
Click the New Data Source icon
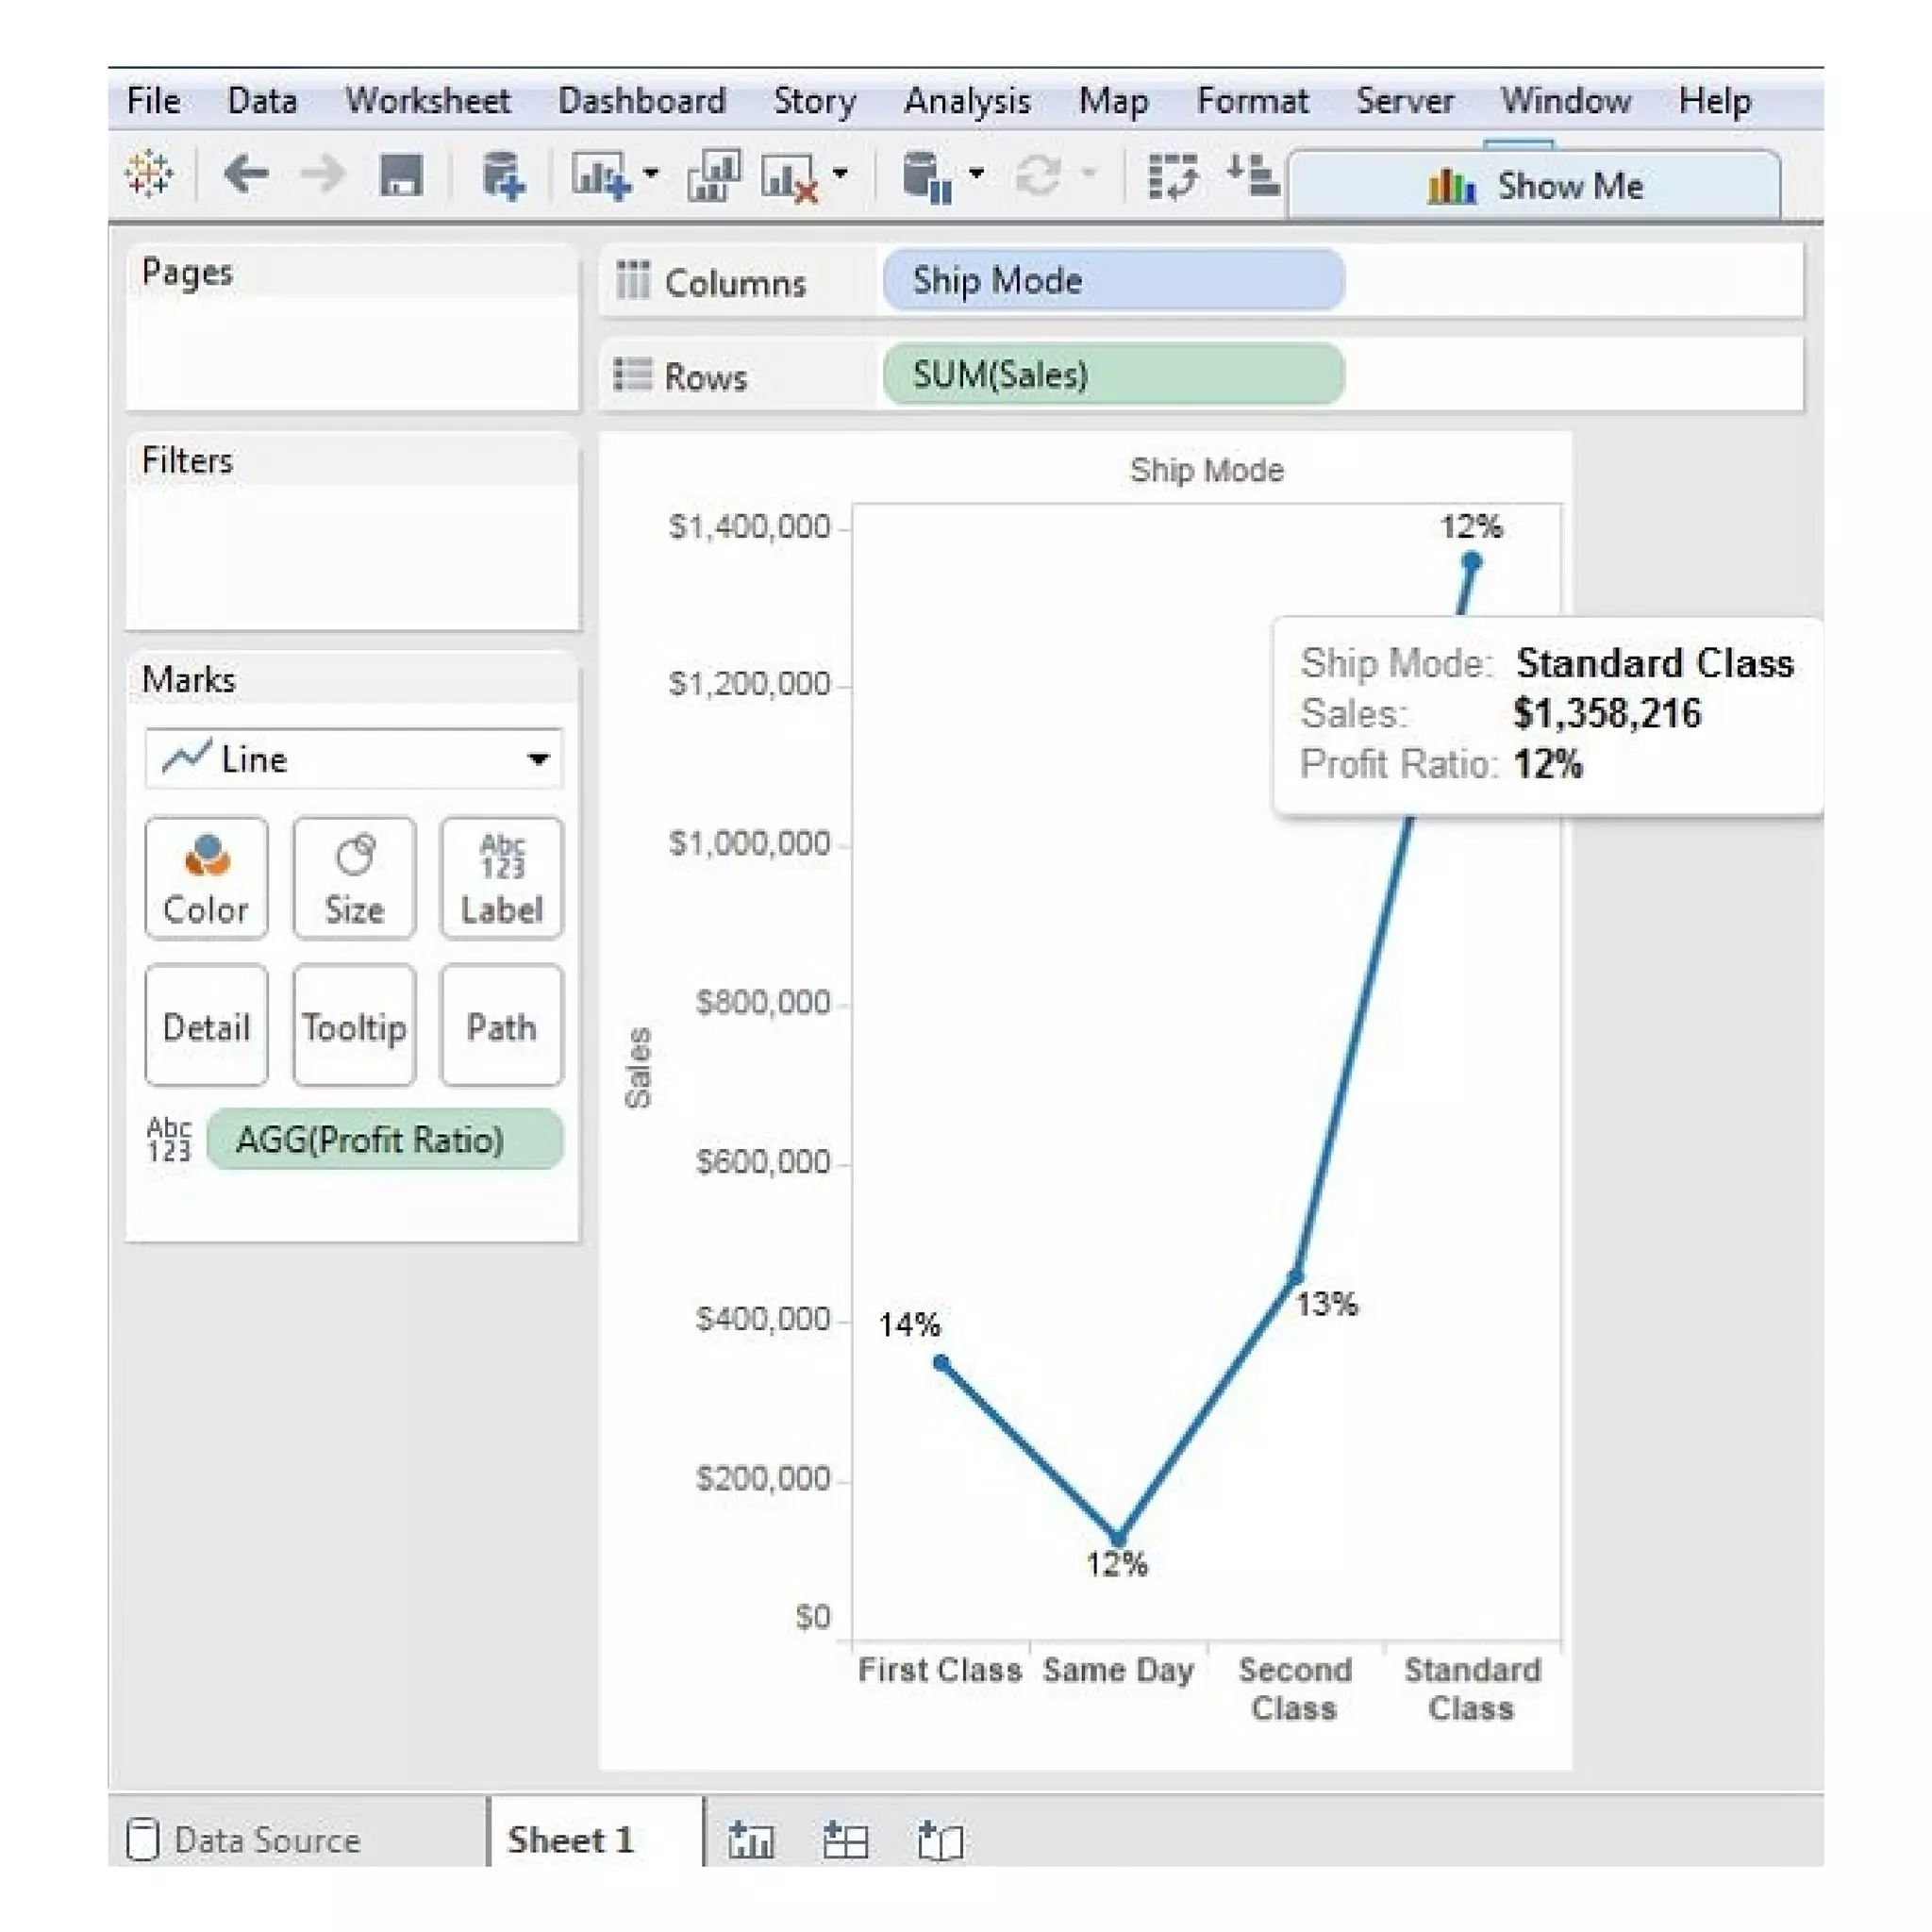pos(503,176)
